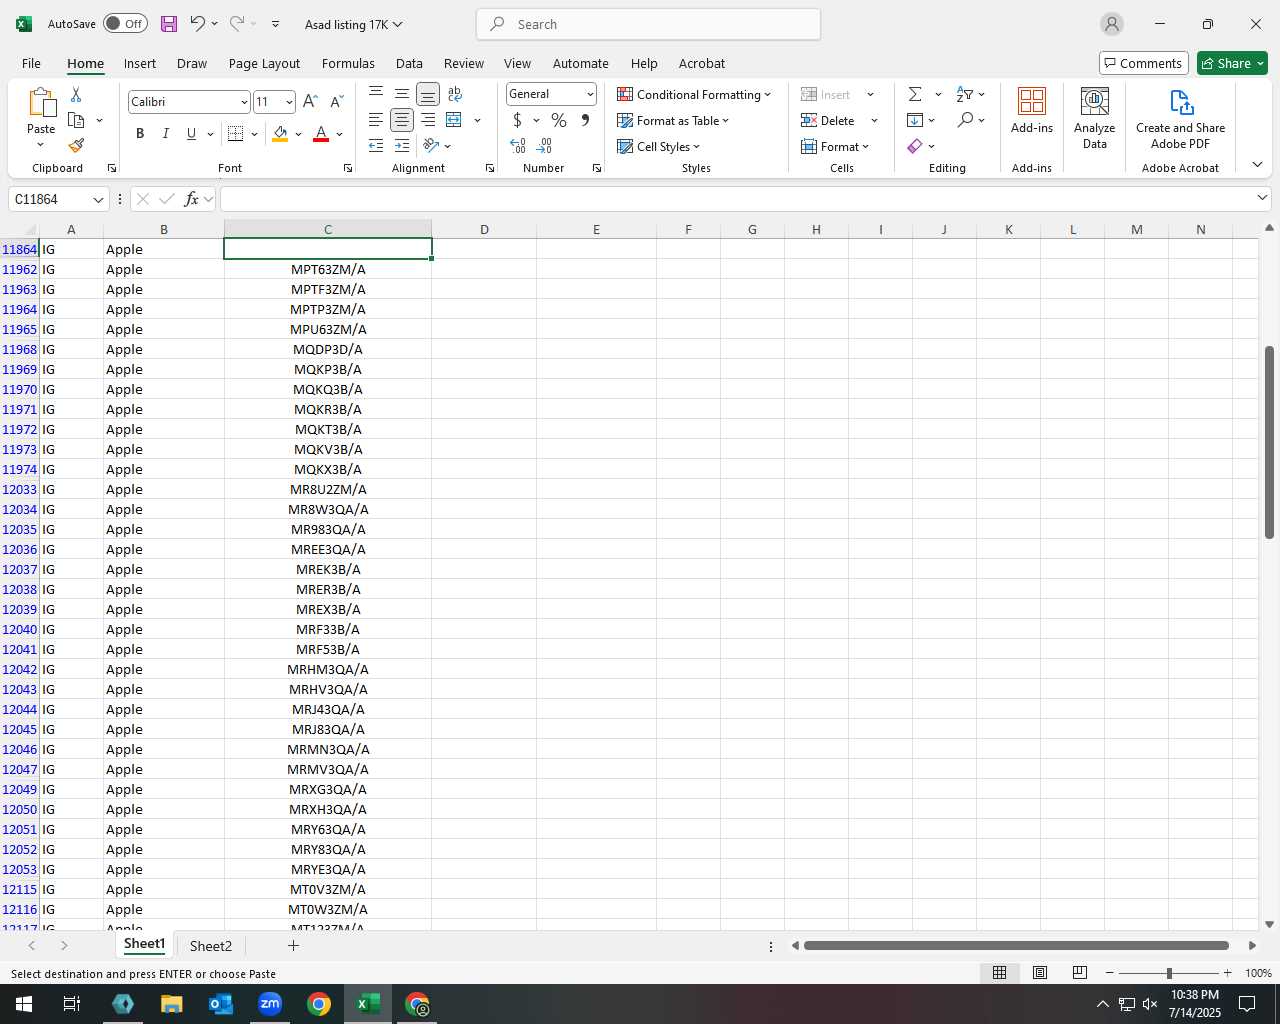Viewport: 1280px width, 1024px height.
Task: Expand the formula bar chevron
Action: (x=1262, y=198)
